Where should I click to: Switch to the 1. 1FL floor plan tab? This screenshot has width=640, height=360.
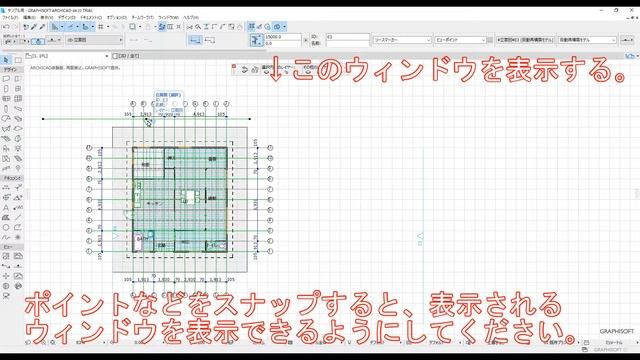tap(67, 56)
